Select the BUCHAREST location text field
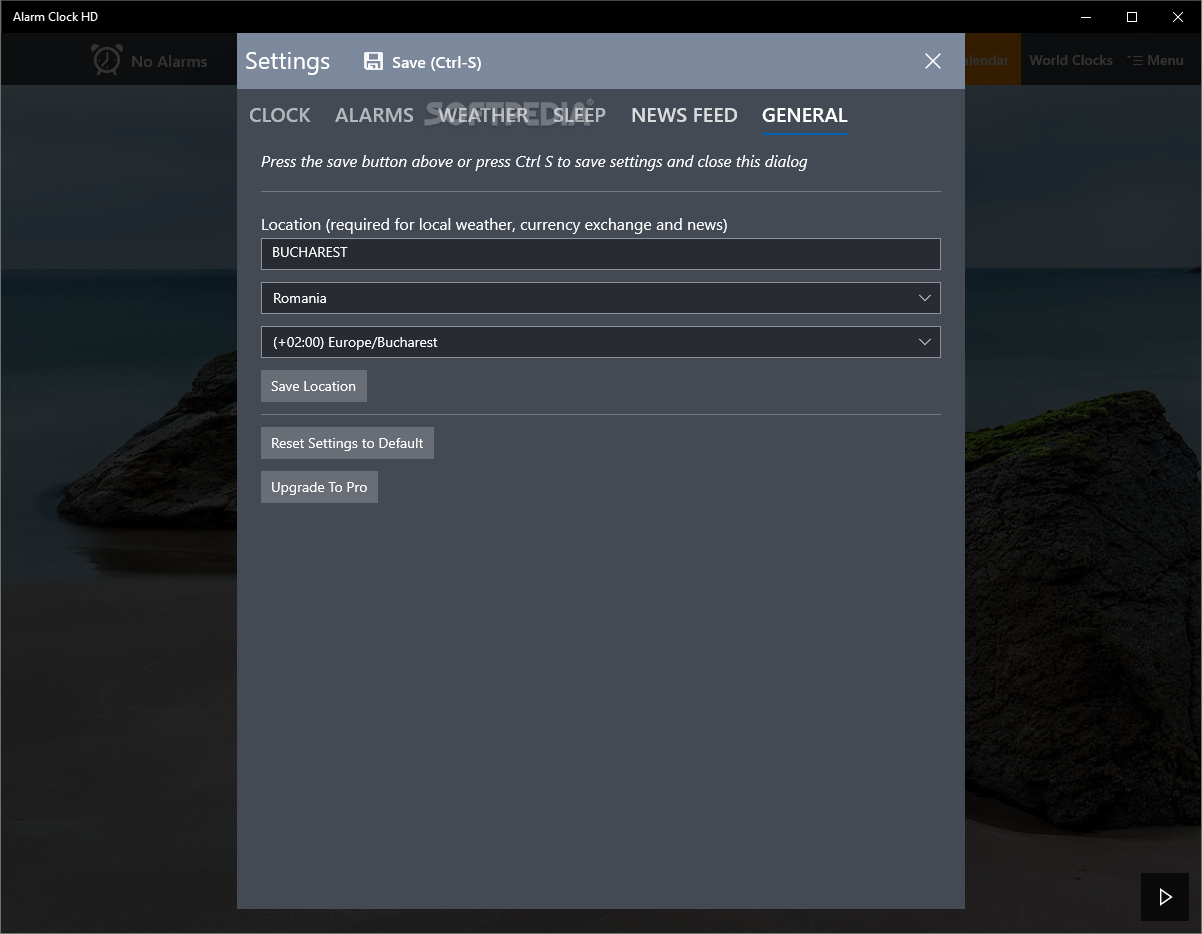1202x934 pixels. pyautogui.click(x=600, y=253)
